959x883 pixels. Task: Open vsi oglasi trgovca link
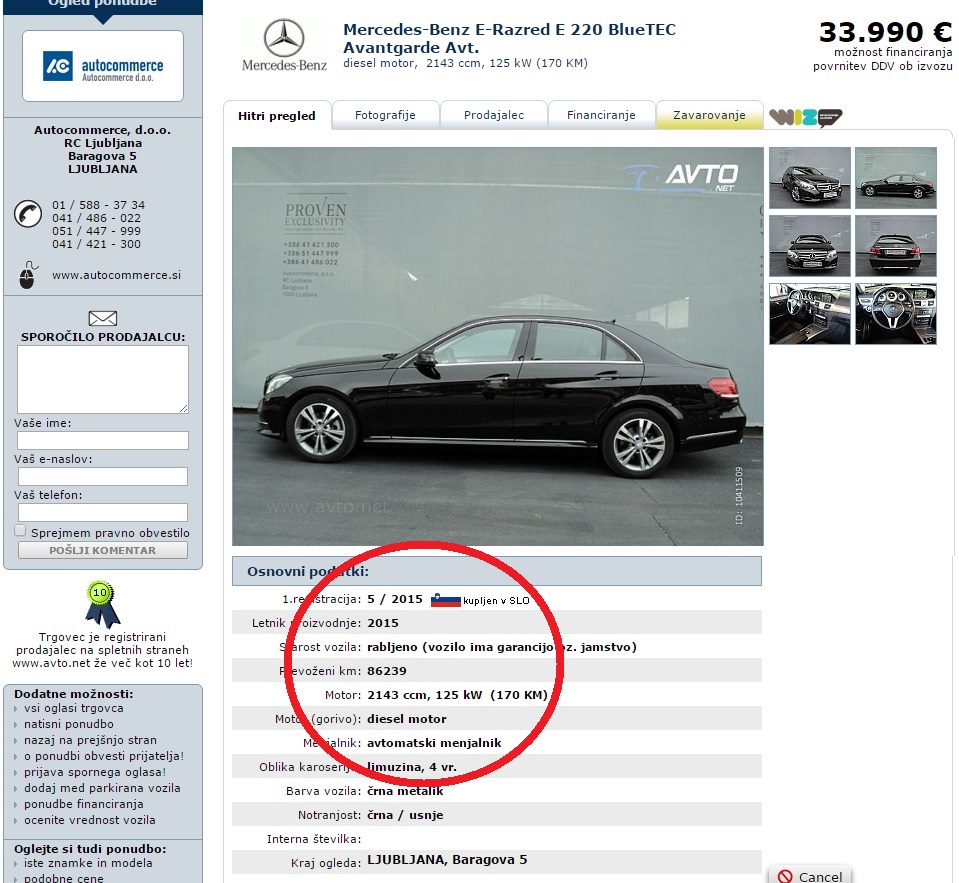pos(73,708)
